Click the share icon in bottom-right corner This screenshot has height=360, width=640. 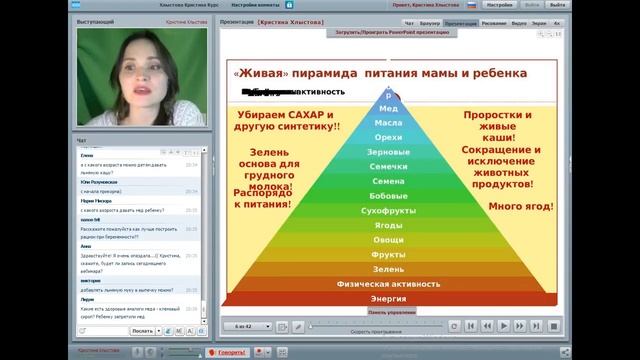tap(565, 352)
